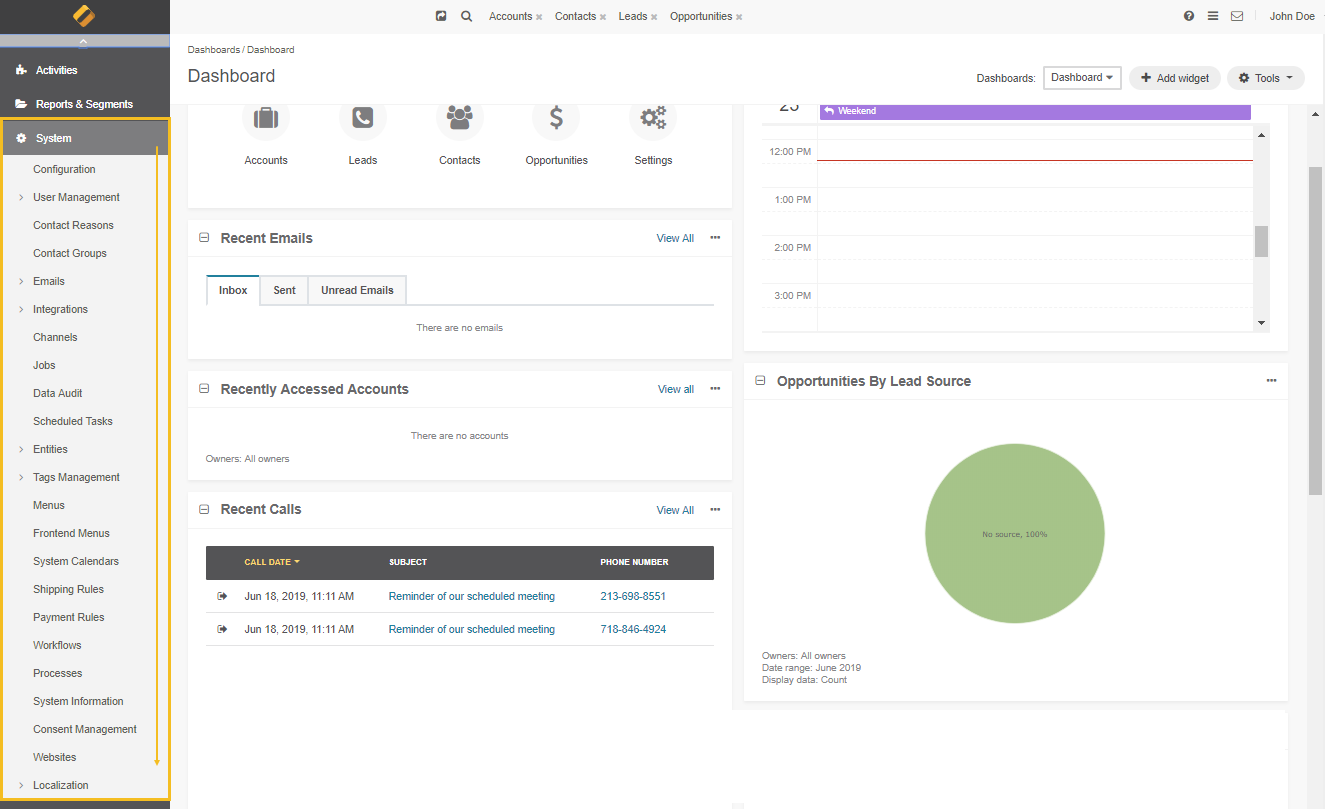
Task: Close the Contacts pinned tab
Action: tap(603, 17)
